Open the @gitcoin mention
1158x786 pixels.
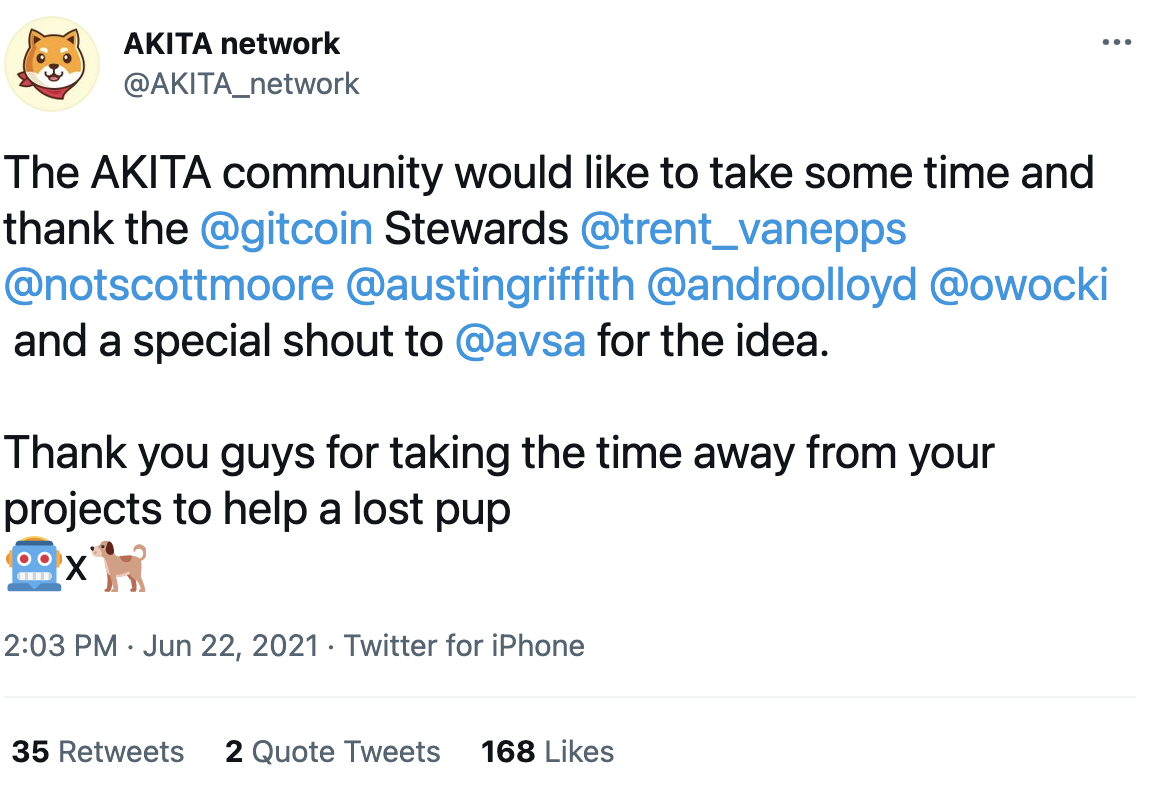click(x=286, y=229)
